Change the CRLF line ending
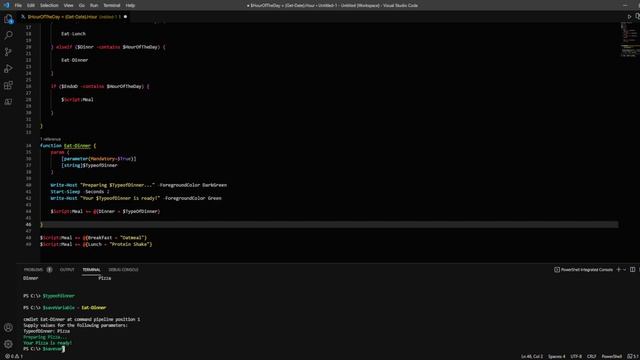Viewport: 640px width, 360px height. (x=591, y=356)
